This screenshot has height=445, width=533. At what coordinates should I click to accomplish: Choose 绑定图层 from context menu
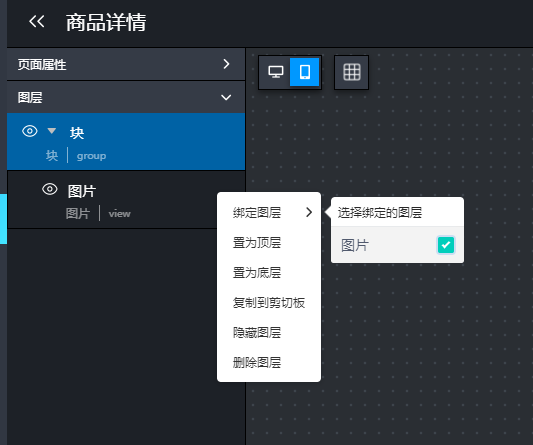tap(269, 212)
